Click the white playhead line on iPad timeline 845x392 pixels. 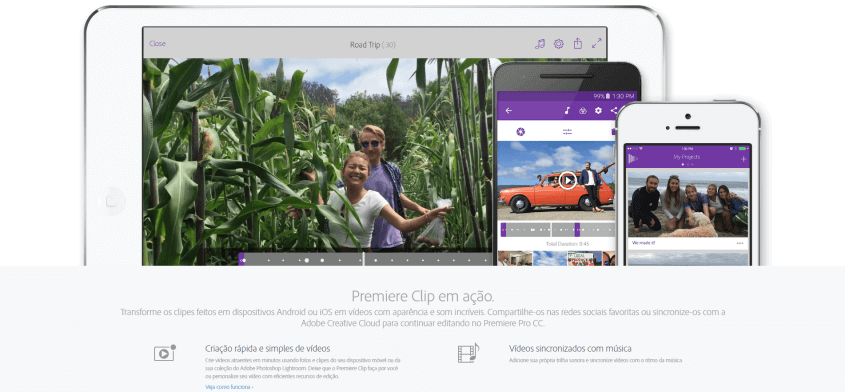(364, 259)
